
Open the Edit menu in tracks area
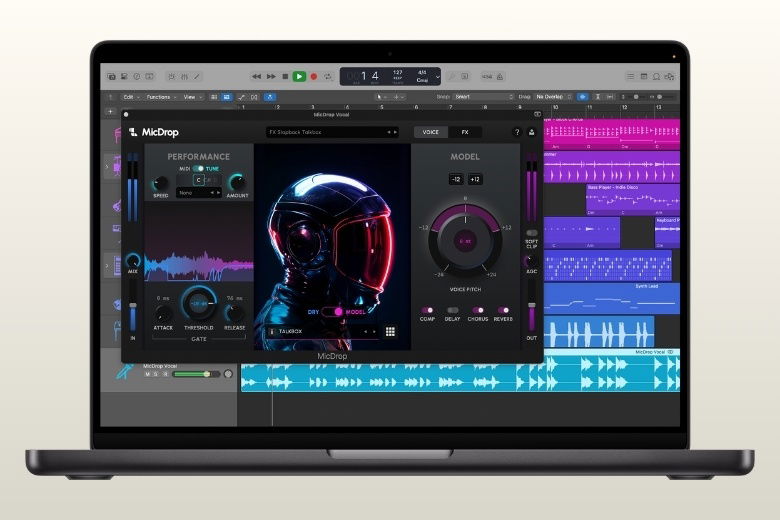(131, 97)
